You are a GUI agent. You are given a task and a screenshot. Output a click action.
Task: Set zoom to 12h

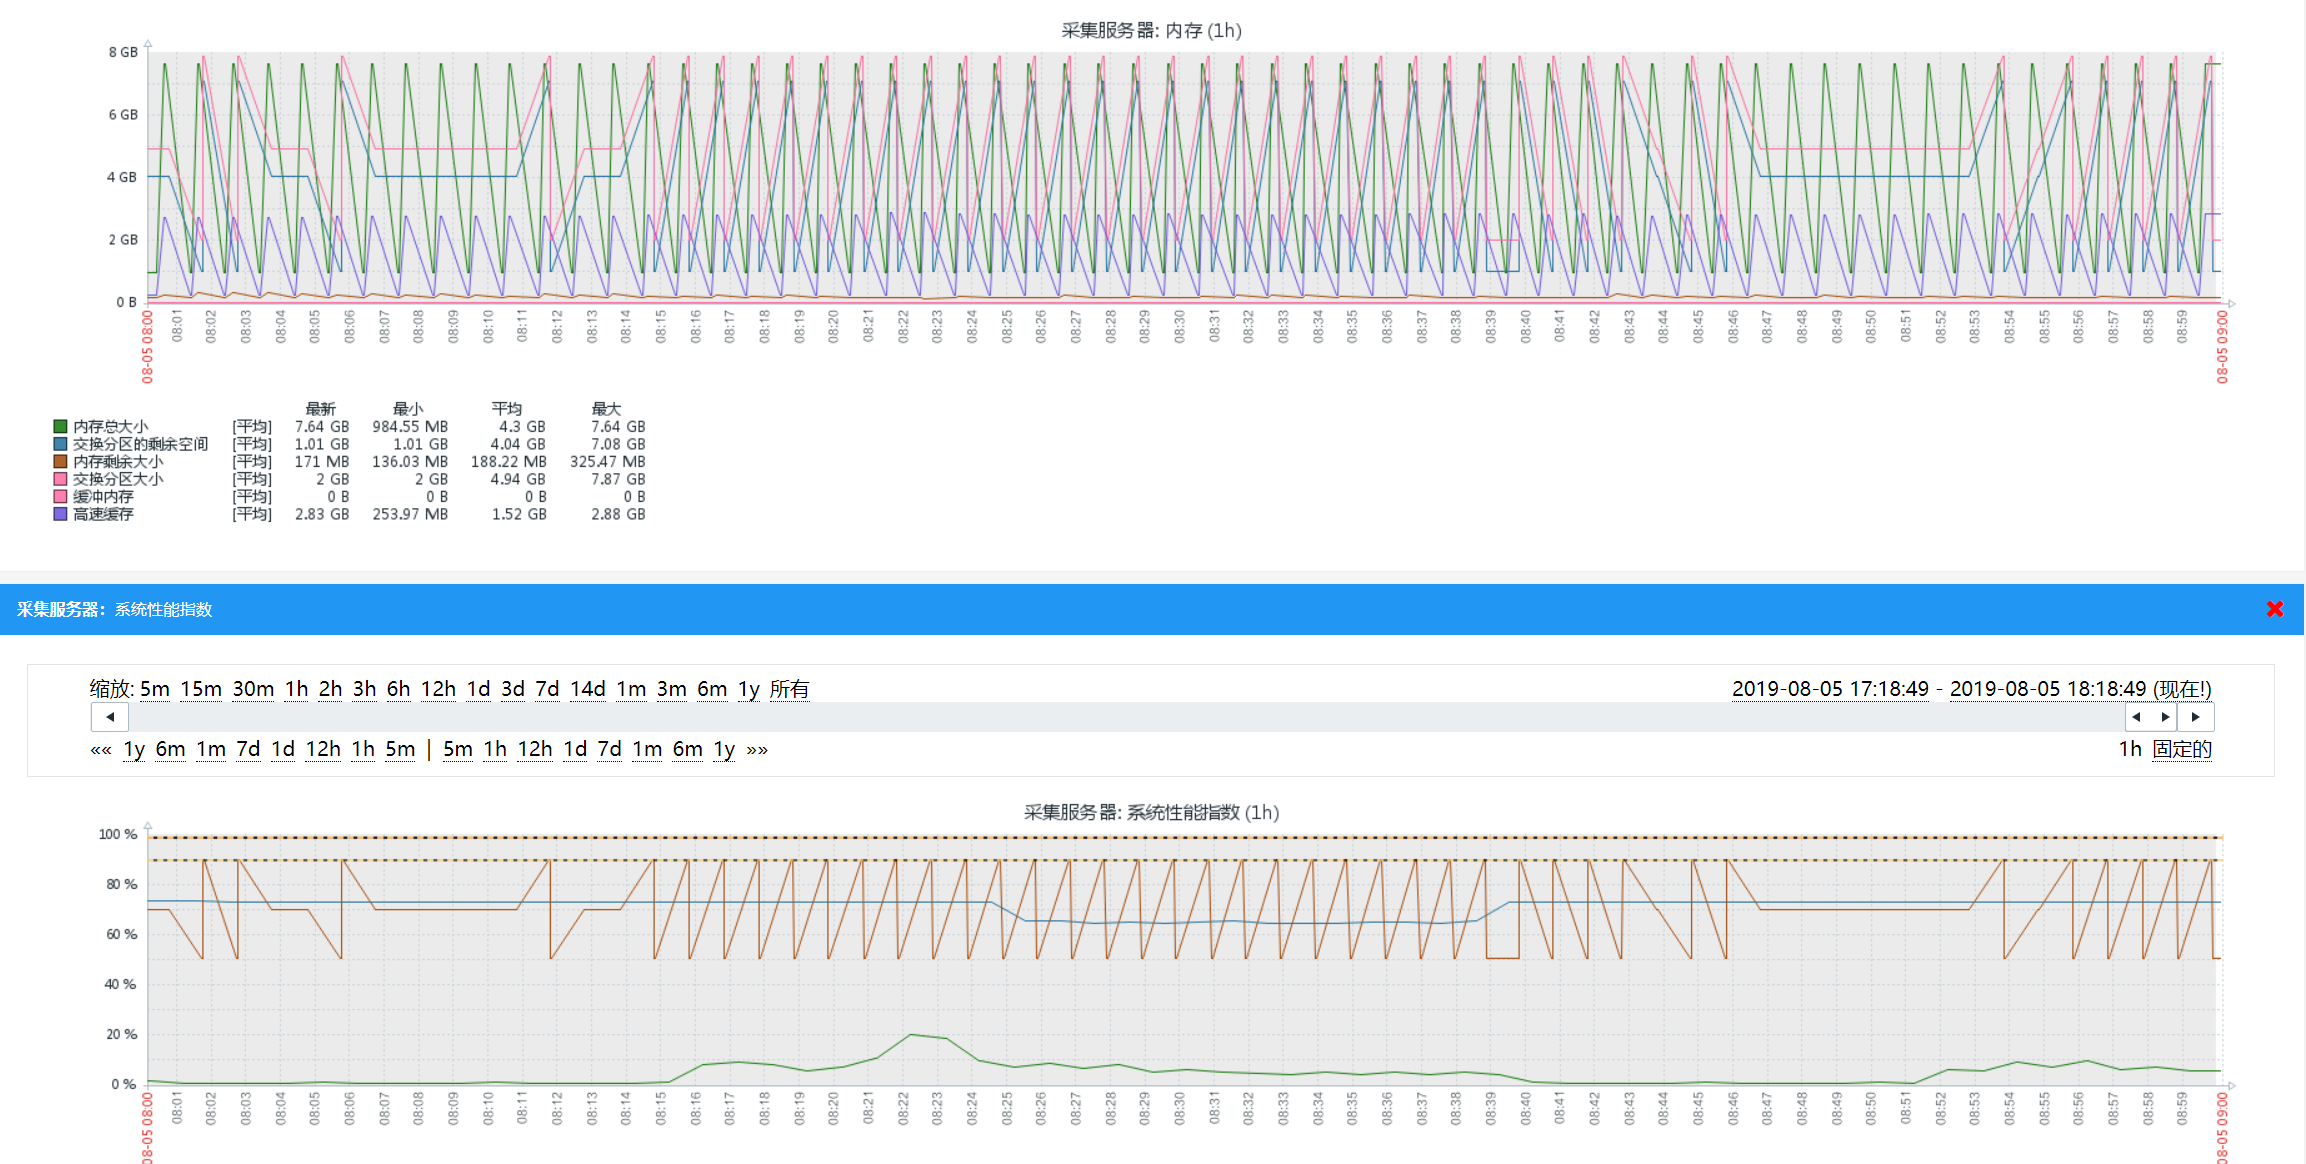[438, 689]
